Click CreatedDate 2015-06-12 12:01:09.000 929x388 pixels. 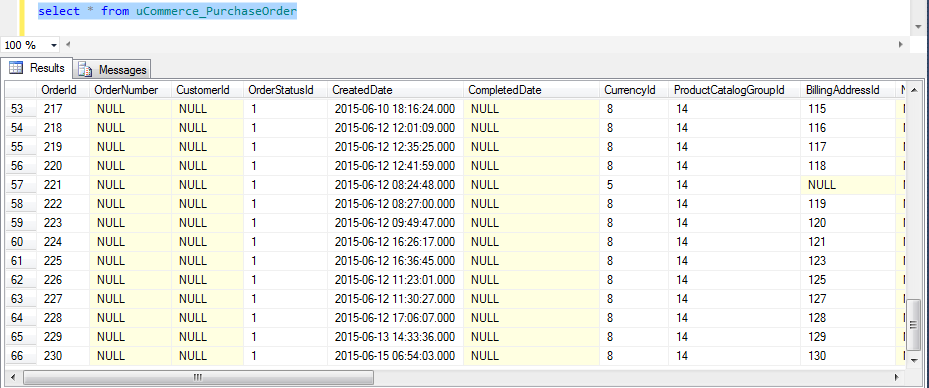(395, 128)
